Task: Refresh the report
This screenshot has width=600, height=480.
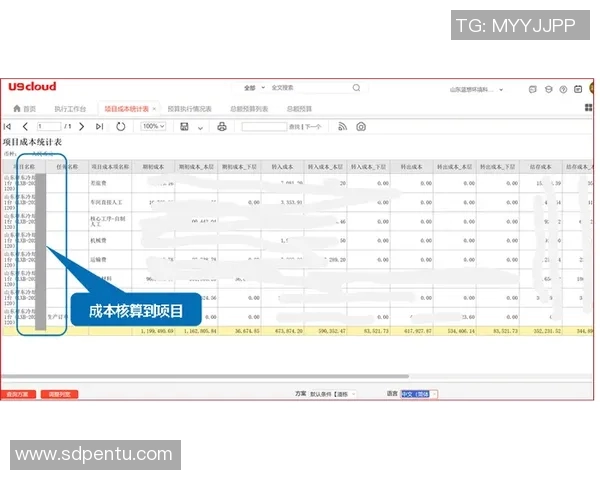Action: (121, 126)
